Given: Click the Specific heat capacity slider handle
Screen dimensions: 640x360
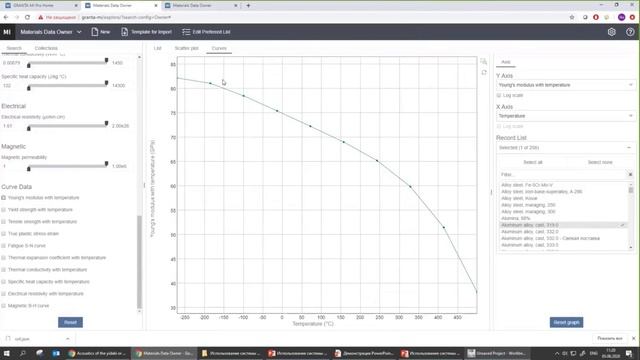Looking at the screenshot, I should click(107, 83).
